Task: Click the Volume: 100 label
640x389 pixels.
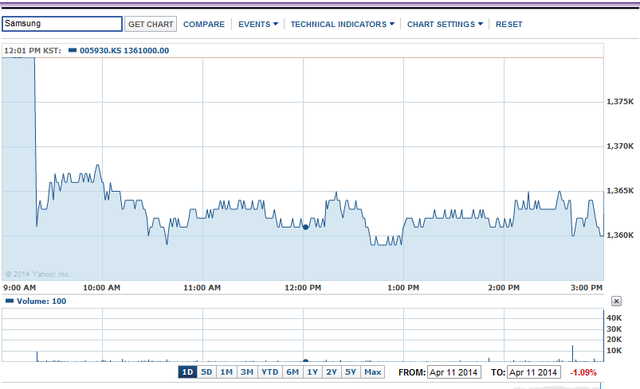Action: [41, 301]
